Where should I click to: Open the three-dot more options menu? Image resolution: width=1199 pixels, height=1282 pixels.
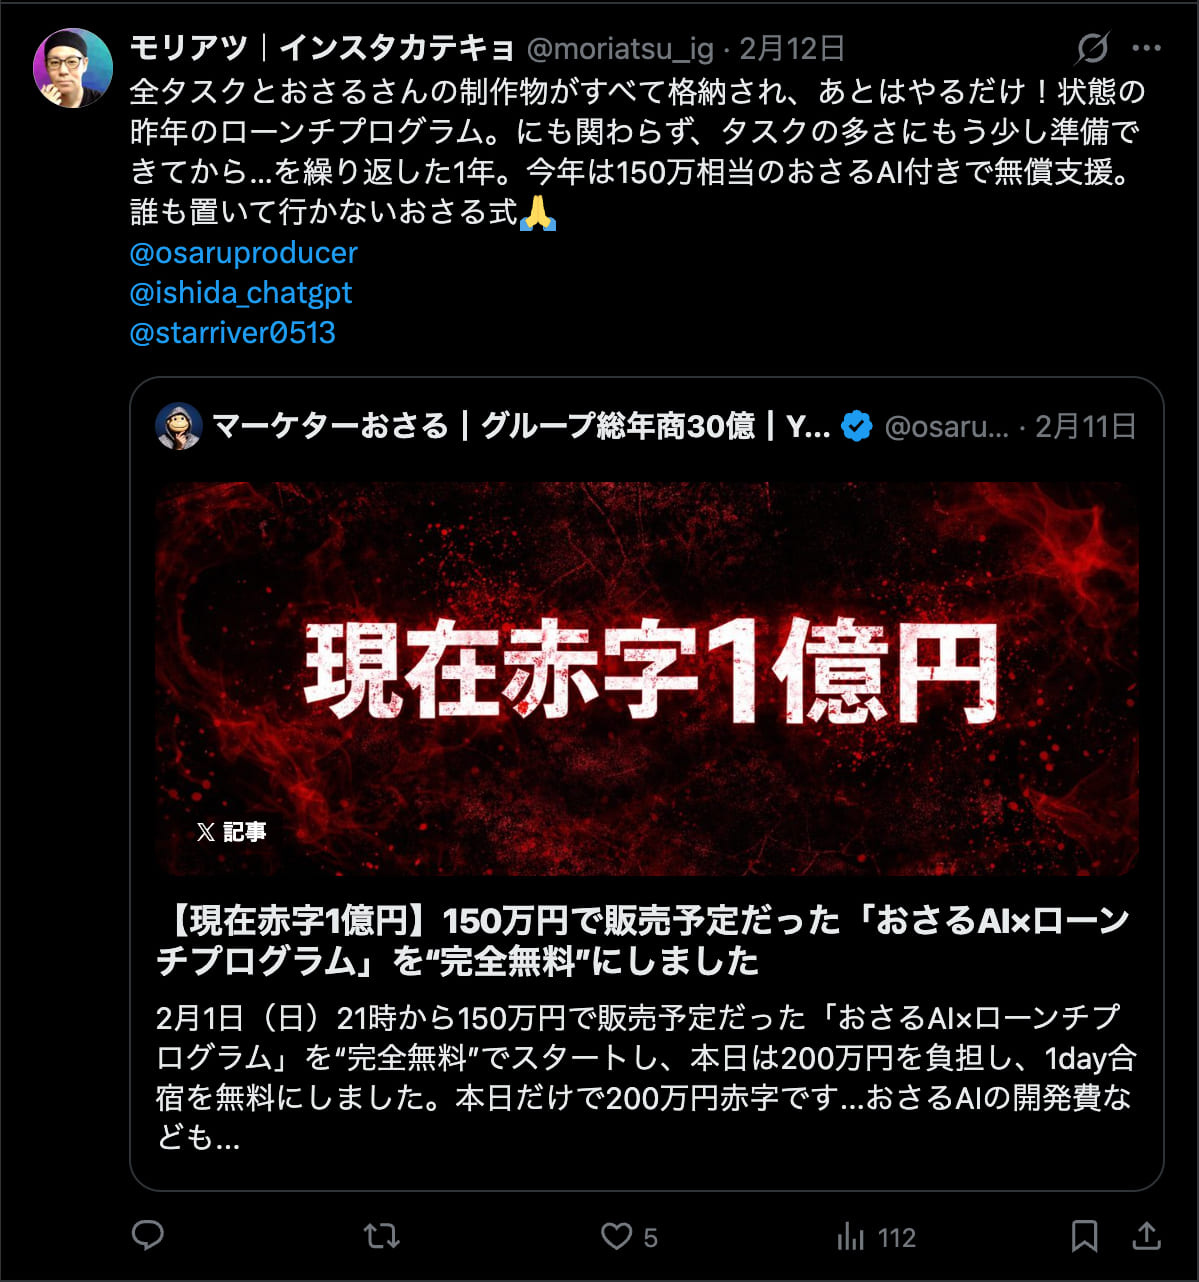tap(1146, 47)
